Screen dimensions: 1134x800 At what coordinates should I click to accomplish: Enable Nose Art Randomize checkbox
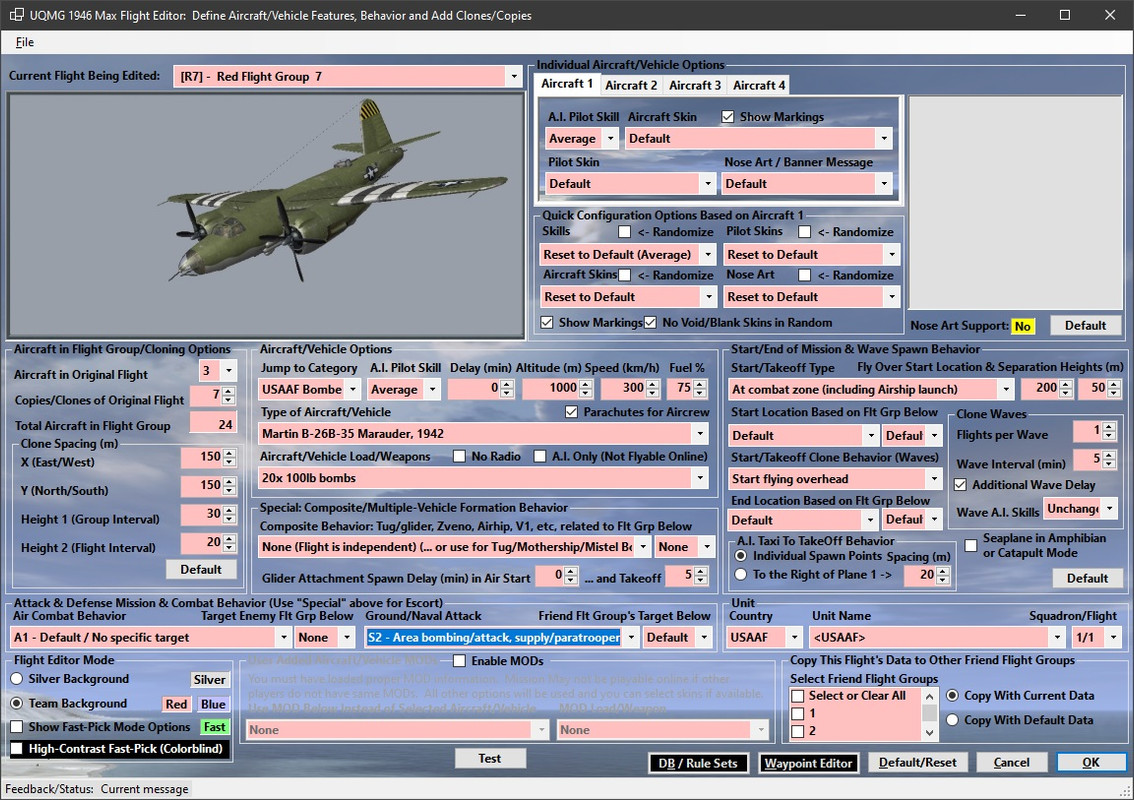[x=804, y=275]
